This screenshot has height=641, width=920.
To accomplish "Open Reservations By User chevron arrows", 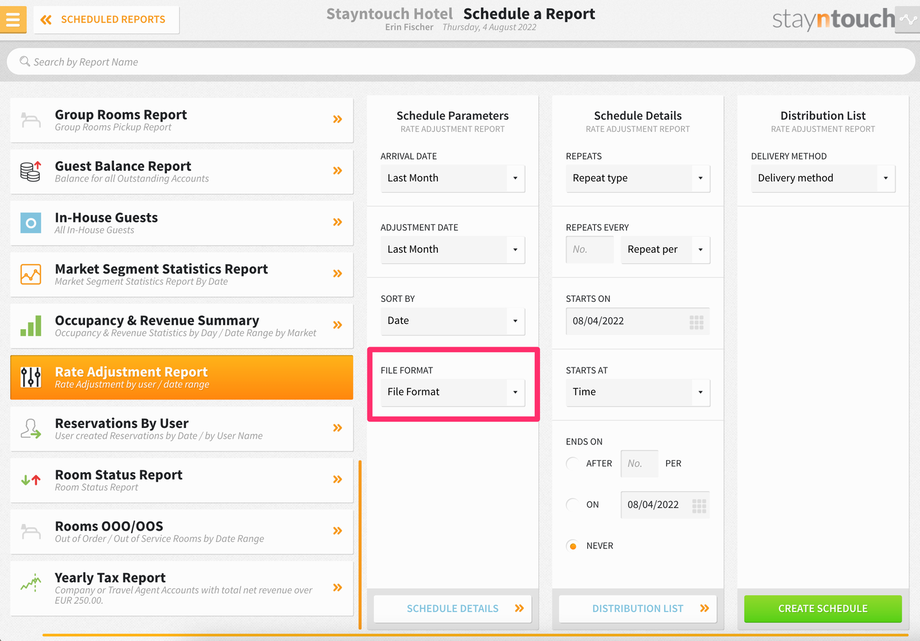I will click(x=337, y=428).
